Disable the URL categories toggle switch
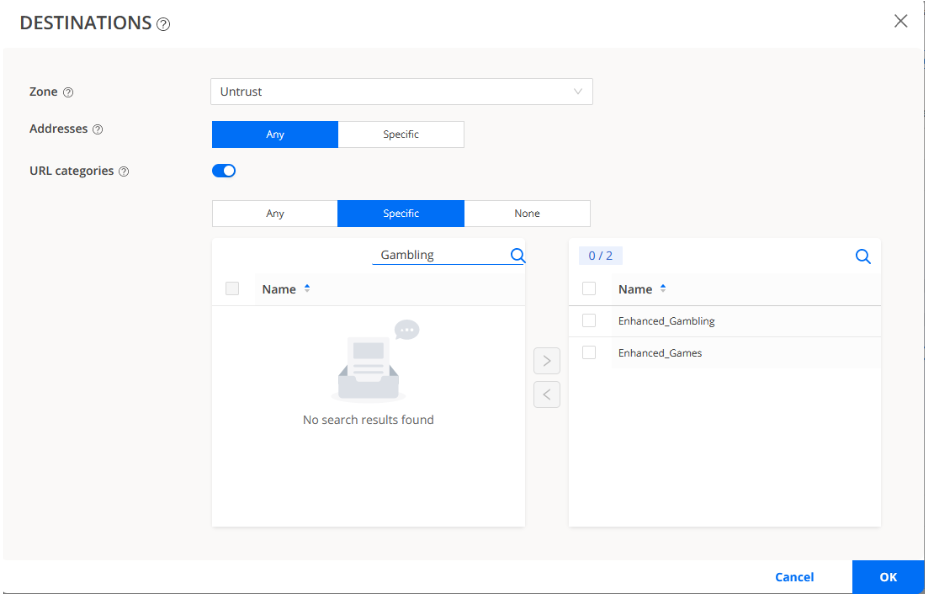 [x=224, y=171]
